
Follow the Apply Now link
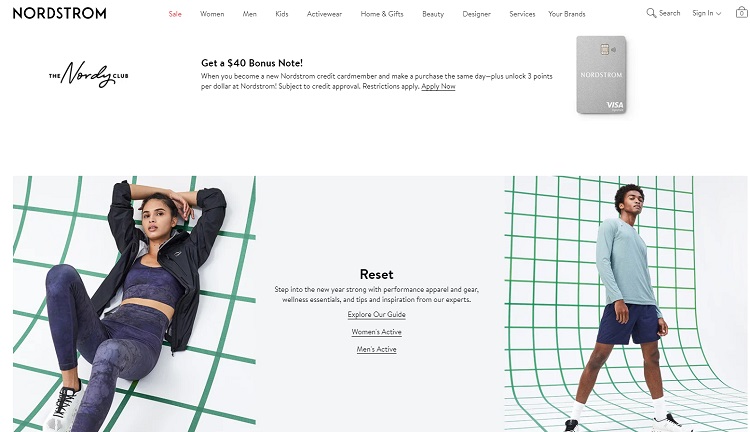[438, 87]
